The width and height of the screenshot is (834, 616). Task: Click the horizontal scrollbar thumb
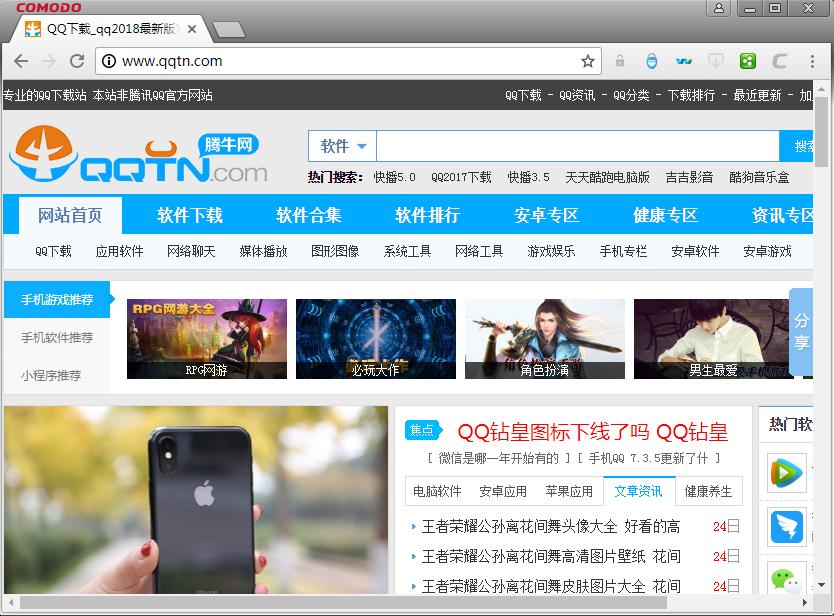point(343,602)
